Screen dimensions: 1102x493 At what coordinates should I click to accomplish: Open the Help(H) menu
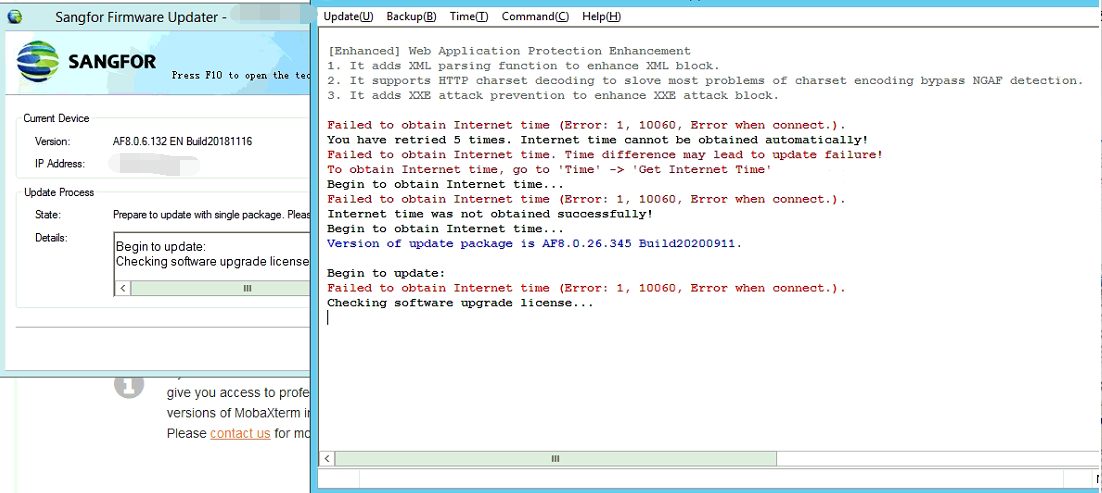pos(601,17)
